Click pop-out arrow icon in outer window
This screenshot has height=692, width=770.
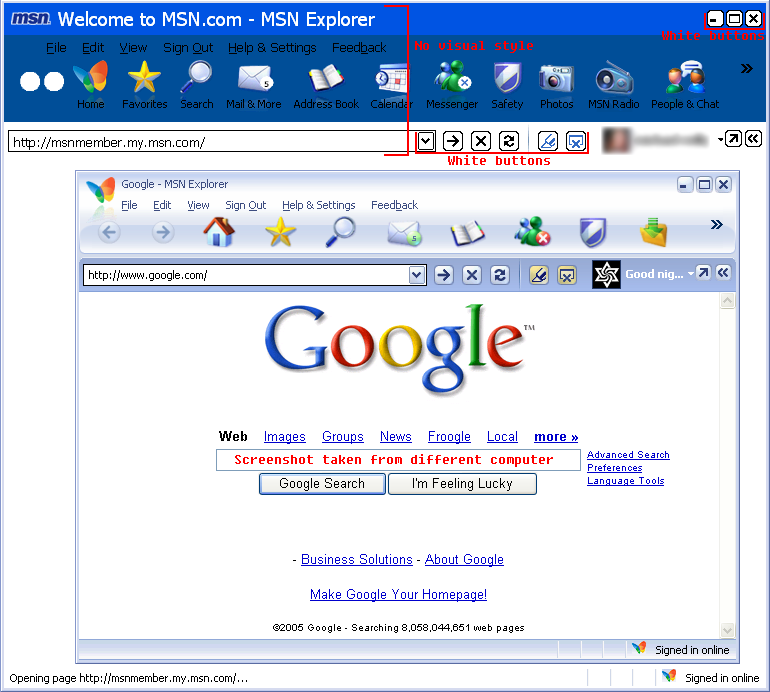coord(733,139)
